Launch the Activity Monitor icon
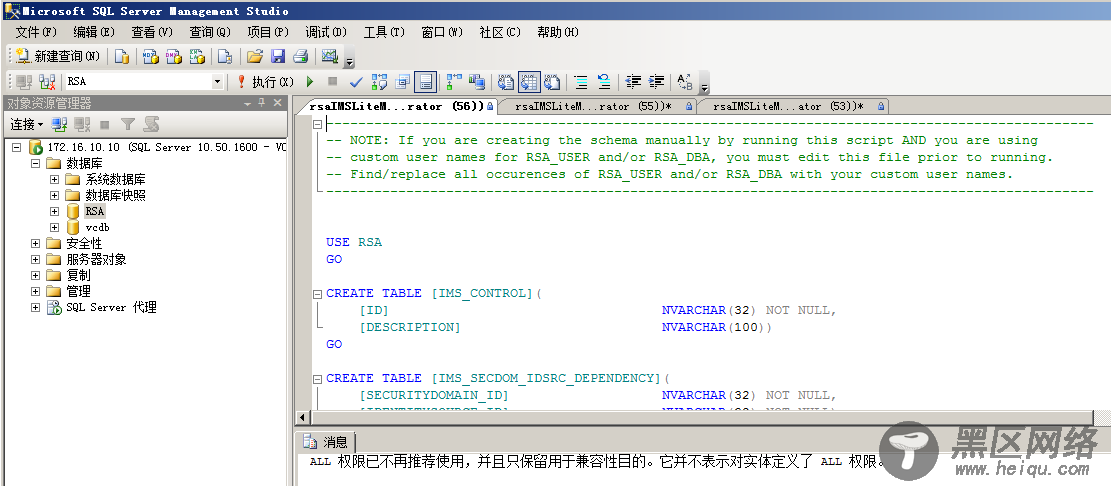The height and width of the screenshot is (486, 1111). point(329,57)
